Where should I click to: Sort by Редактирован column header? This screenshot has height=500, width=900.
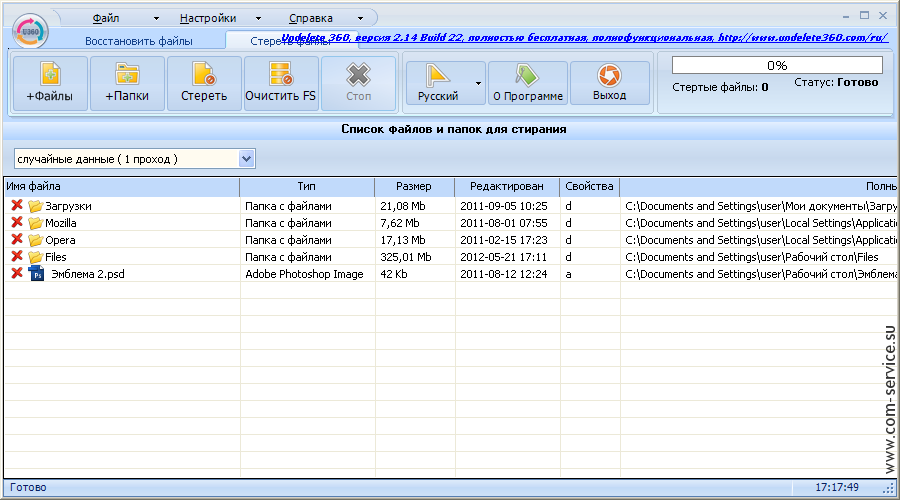point(507,187)
